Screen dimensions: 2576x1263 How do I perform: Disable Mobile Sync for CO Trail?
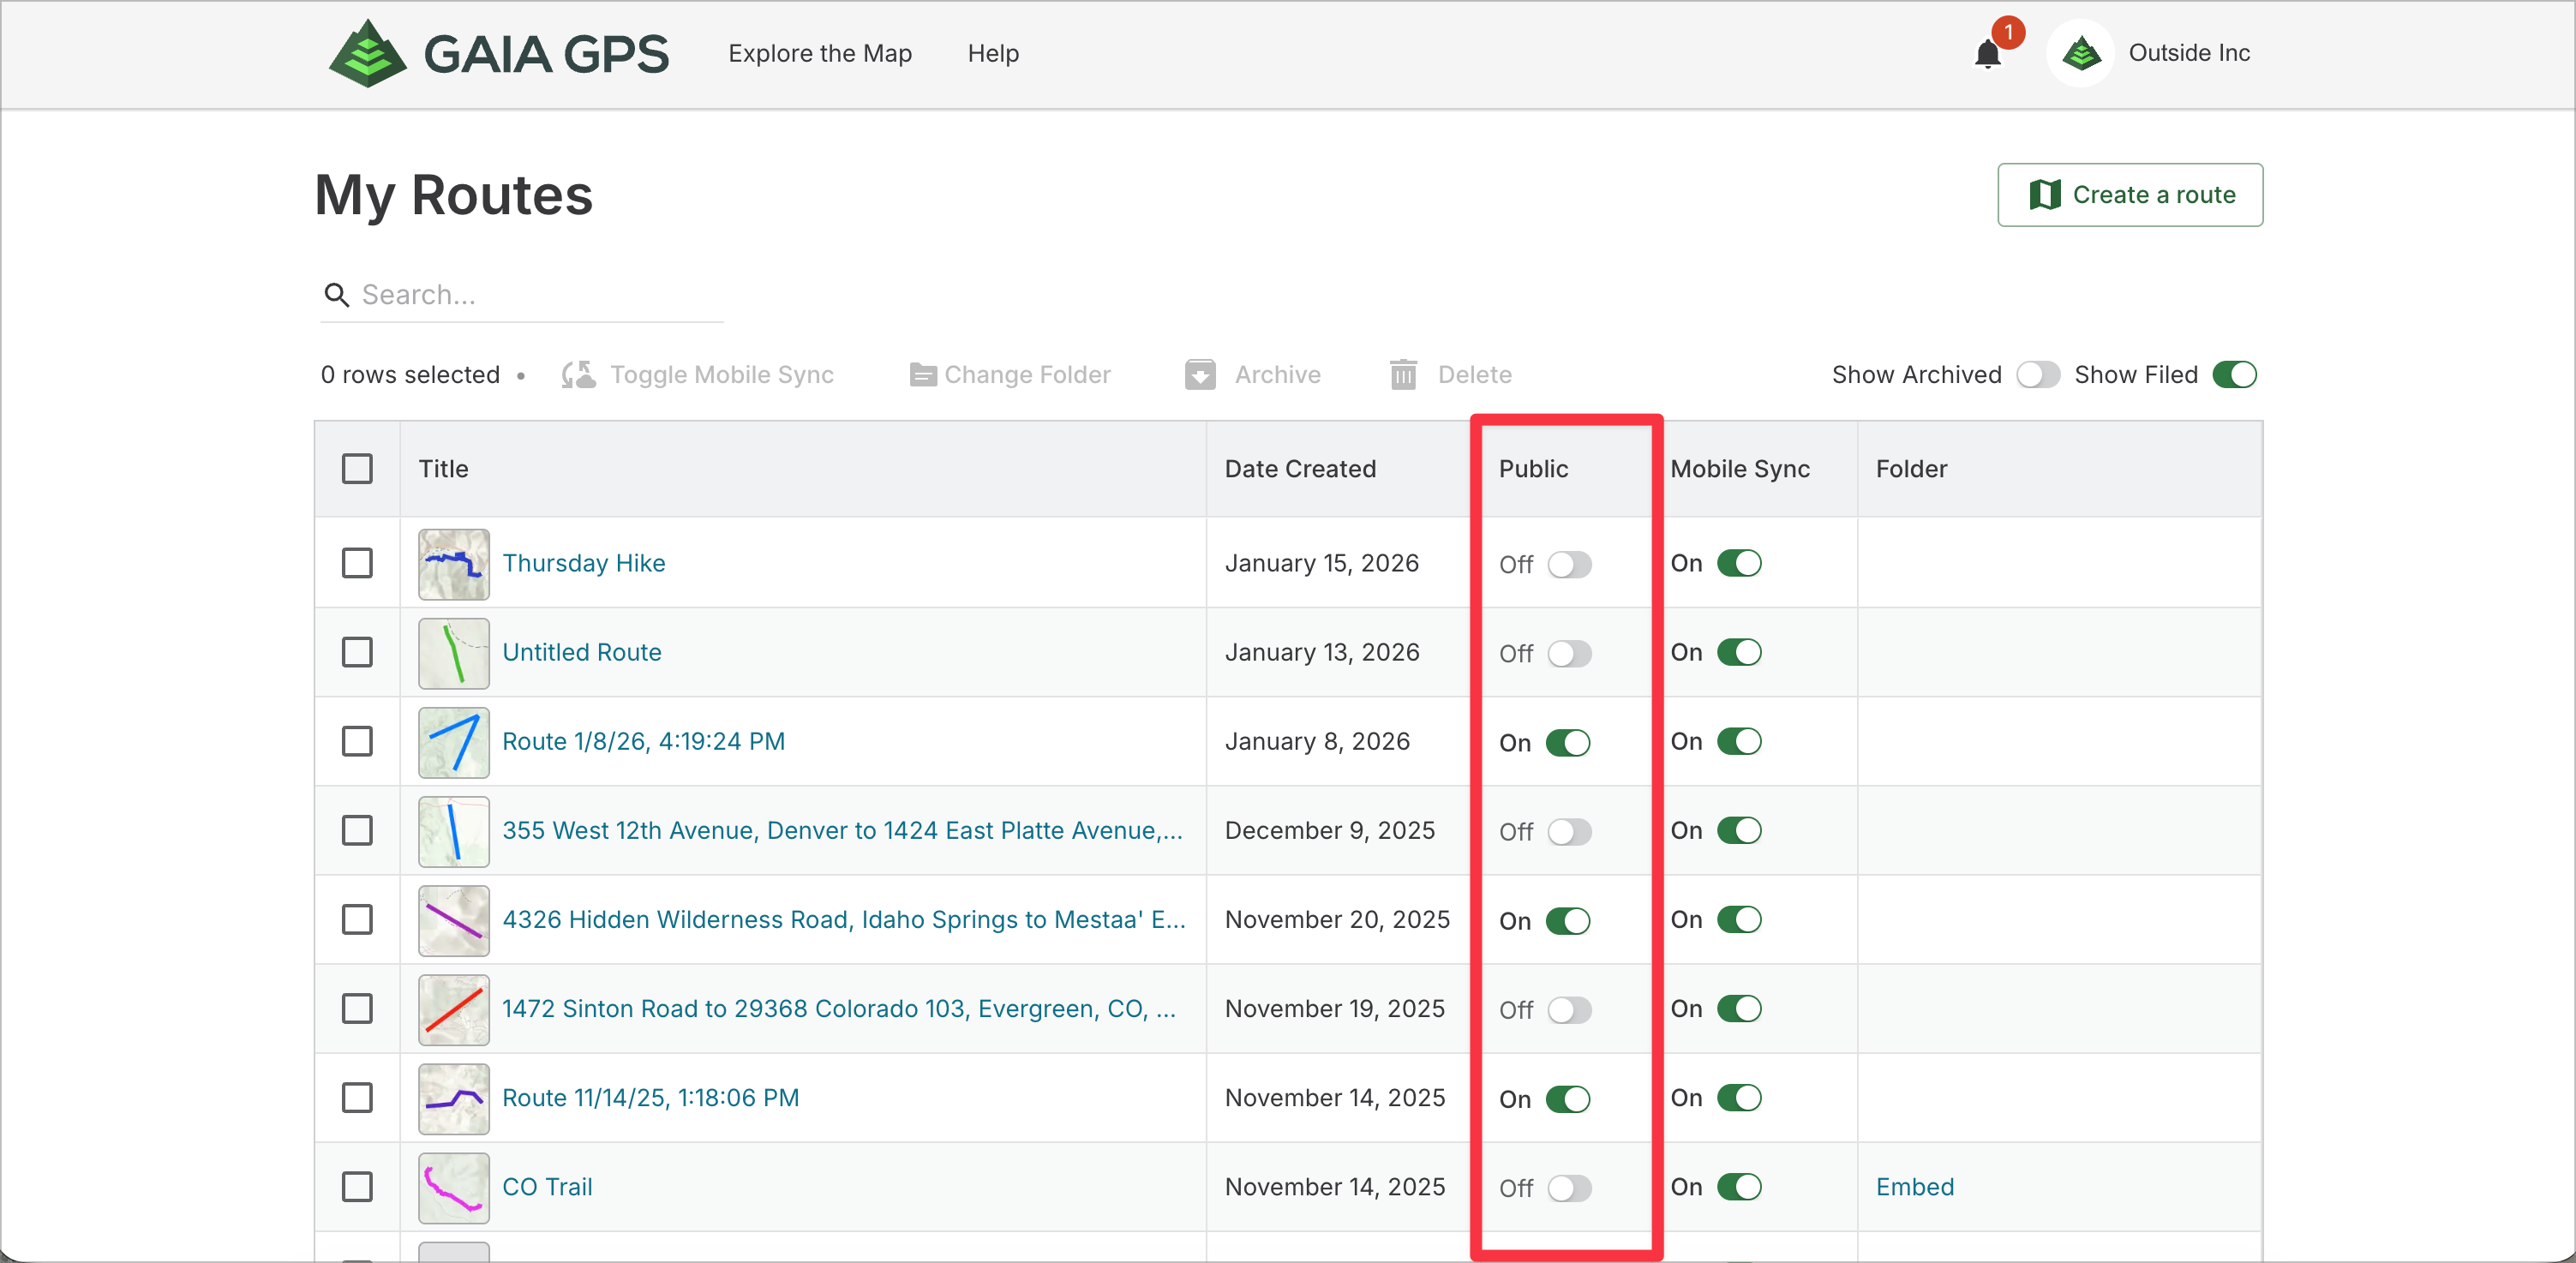pyautogui.click(x=1739, y=1187)
